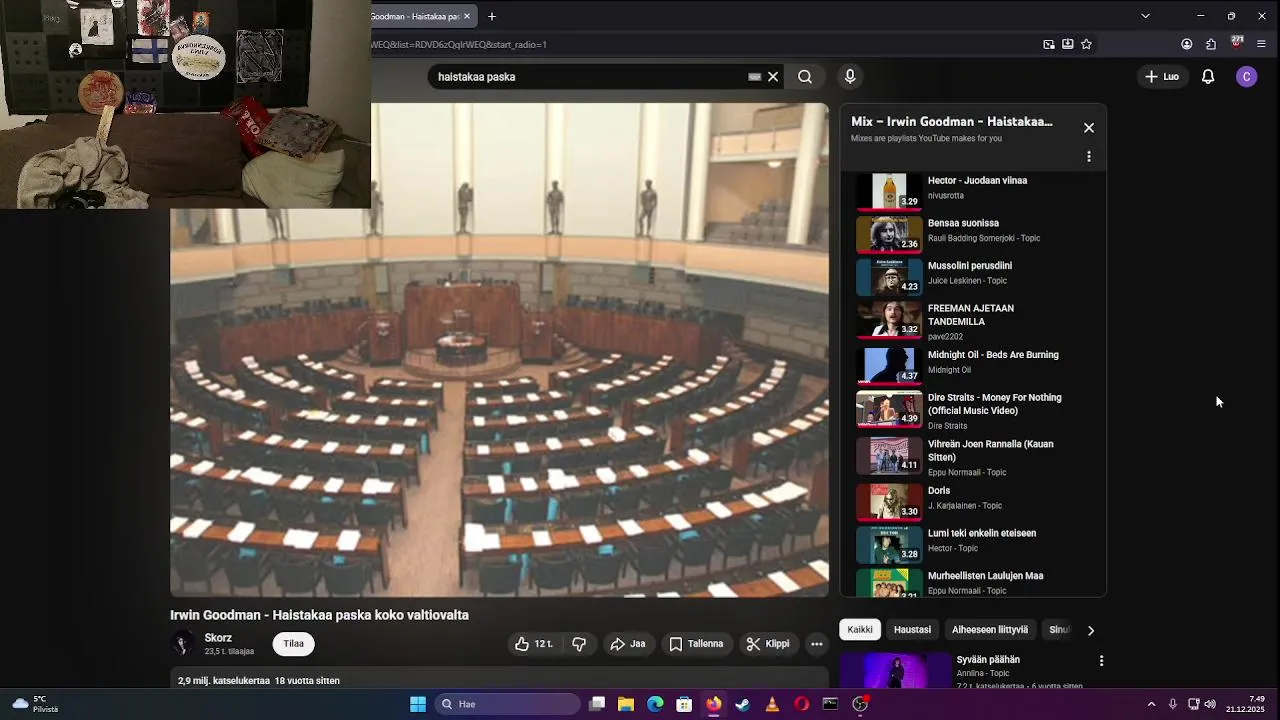Open VLC media player from taskbar

pyautogui.click(x=772, y=704)
